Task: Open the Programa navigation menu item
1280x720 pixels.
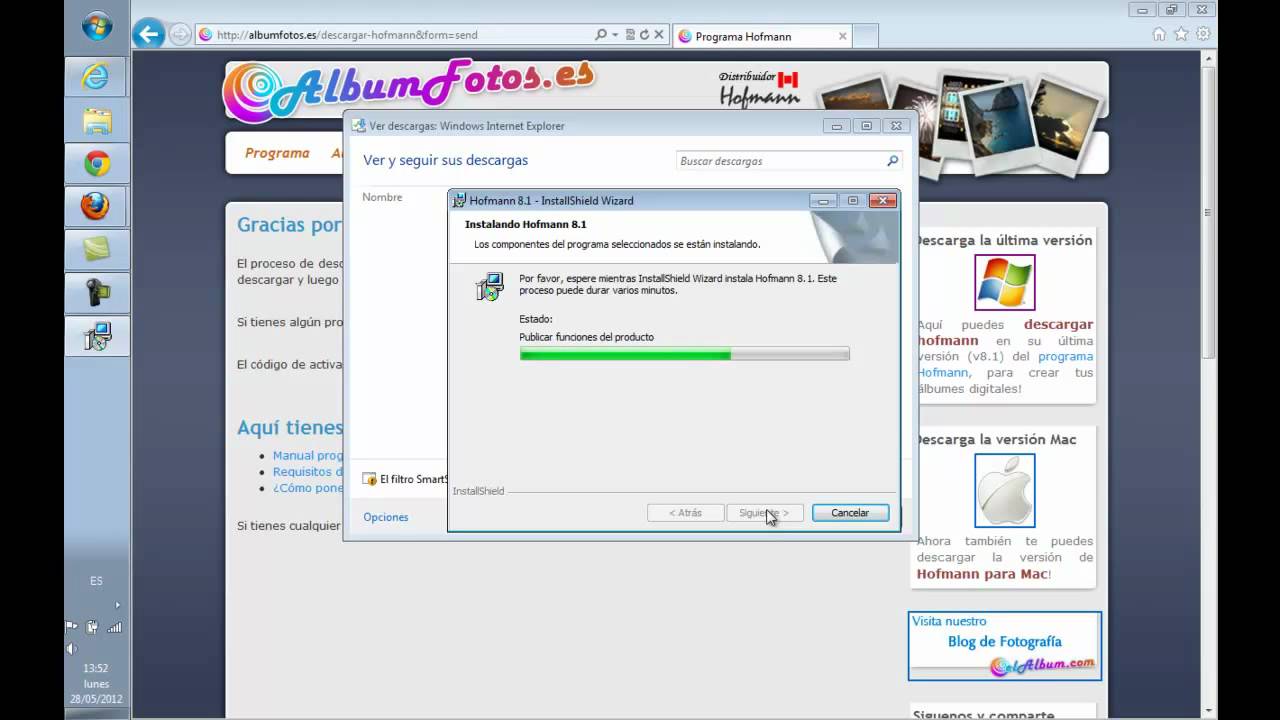Action: click(x=277, y=153)
